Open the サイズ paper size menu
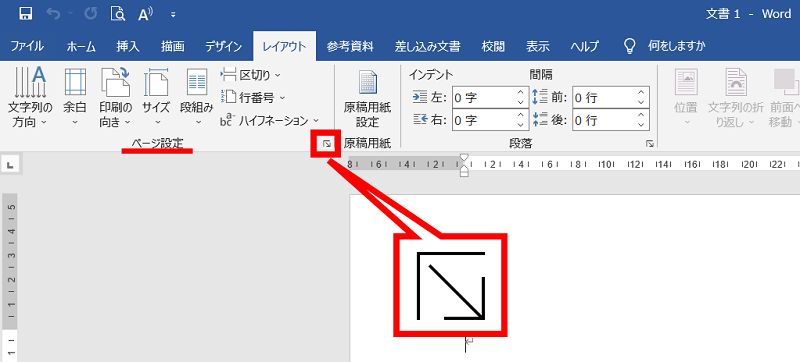Viewport: 800px width, 362px height. 156,97
